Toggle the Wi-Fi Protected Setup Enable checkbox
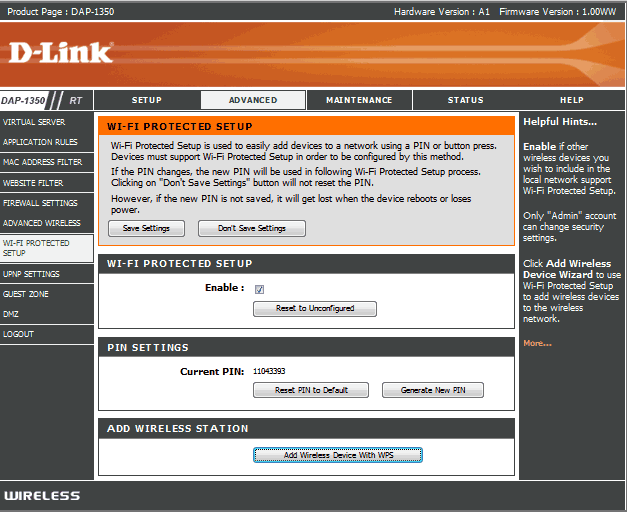The width and height of the screenshot is (627, 512). tap(259, 289)
